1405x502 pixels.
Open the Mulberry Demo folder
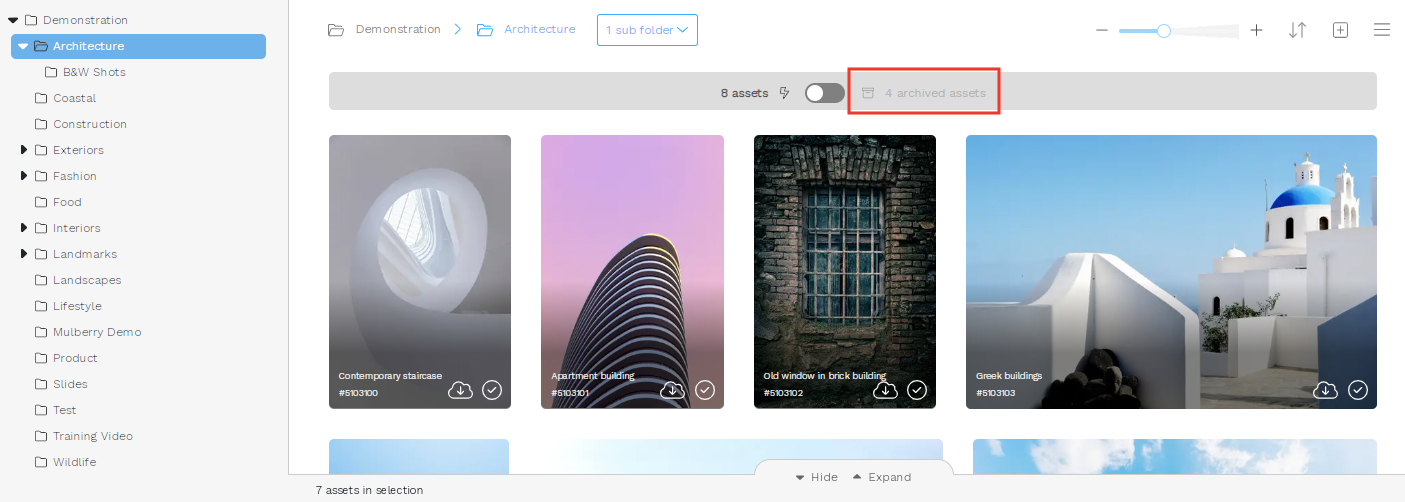point(97,332)
